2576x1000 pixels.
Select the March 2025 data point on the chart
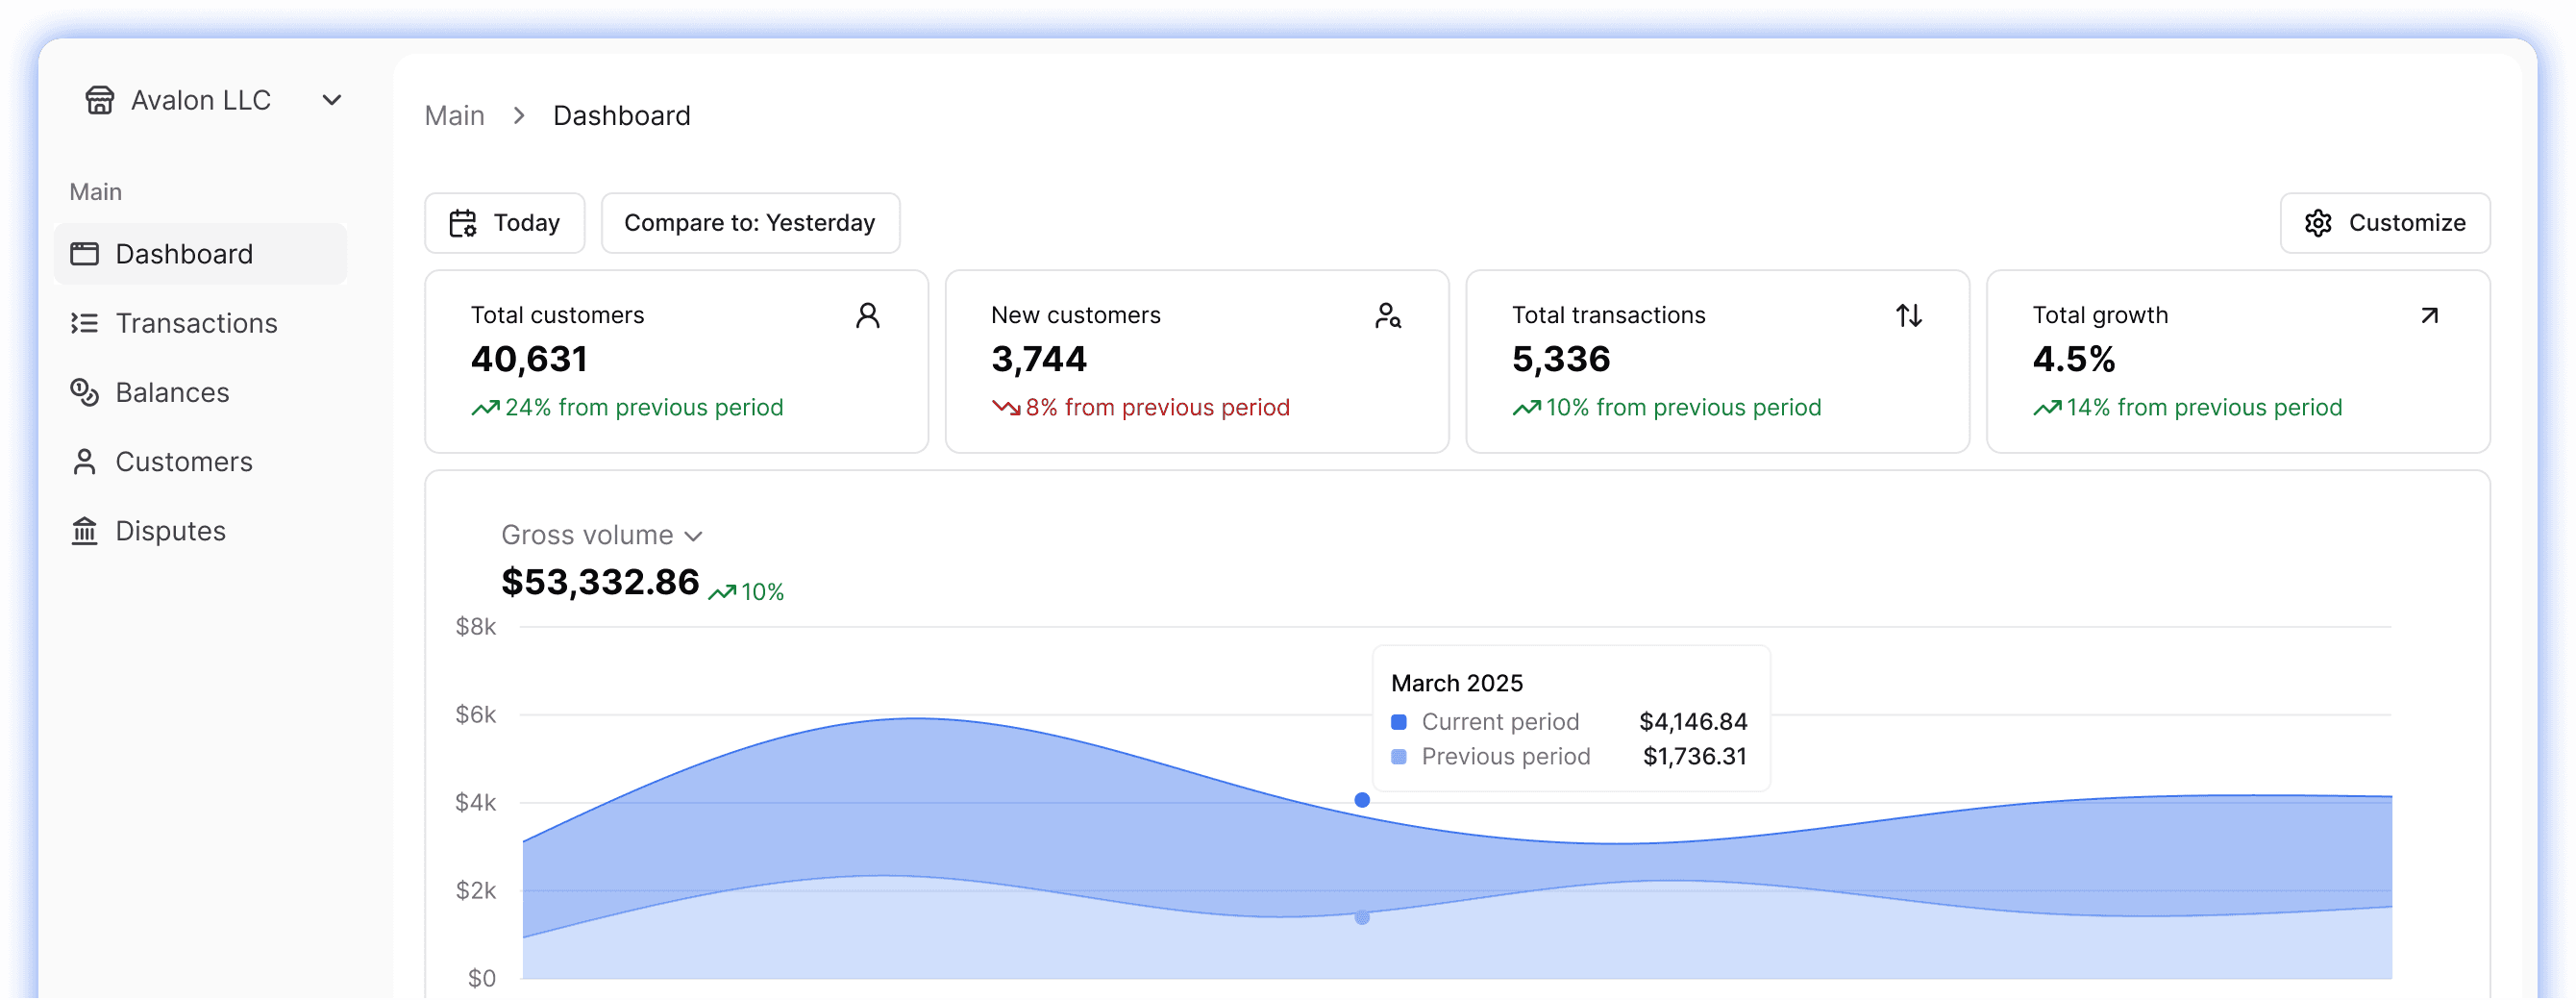coord(1362,799)
